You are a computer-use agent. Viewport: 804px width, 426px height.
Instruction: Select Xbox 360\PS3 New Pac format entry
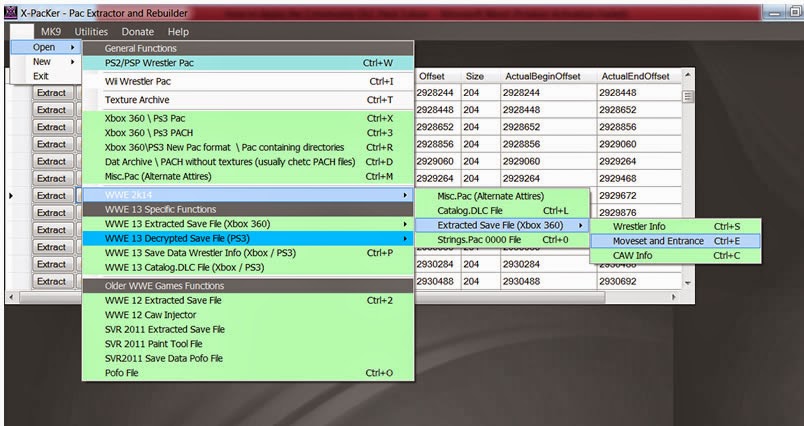[x=248, y=147]
